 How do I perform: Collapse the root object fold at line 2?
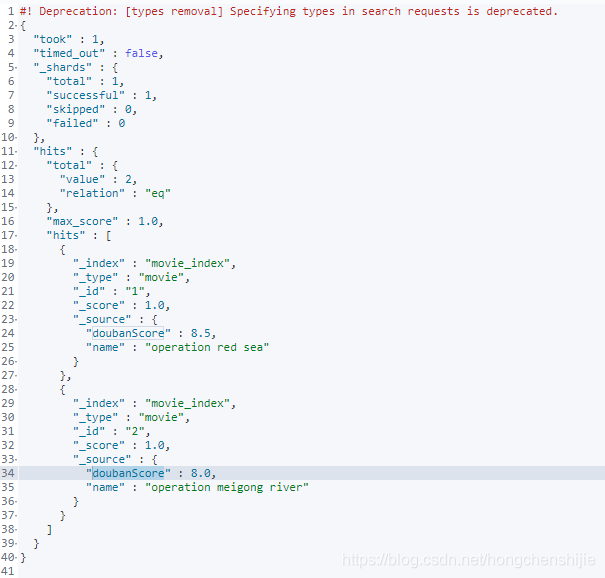tap(16, 25)
